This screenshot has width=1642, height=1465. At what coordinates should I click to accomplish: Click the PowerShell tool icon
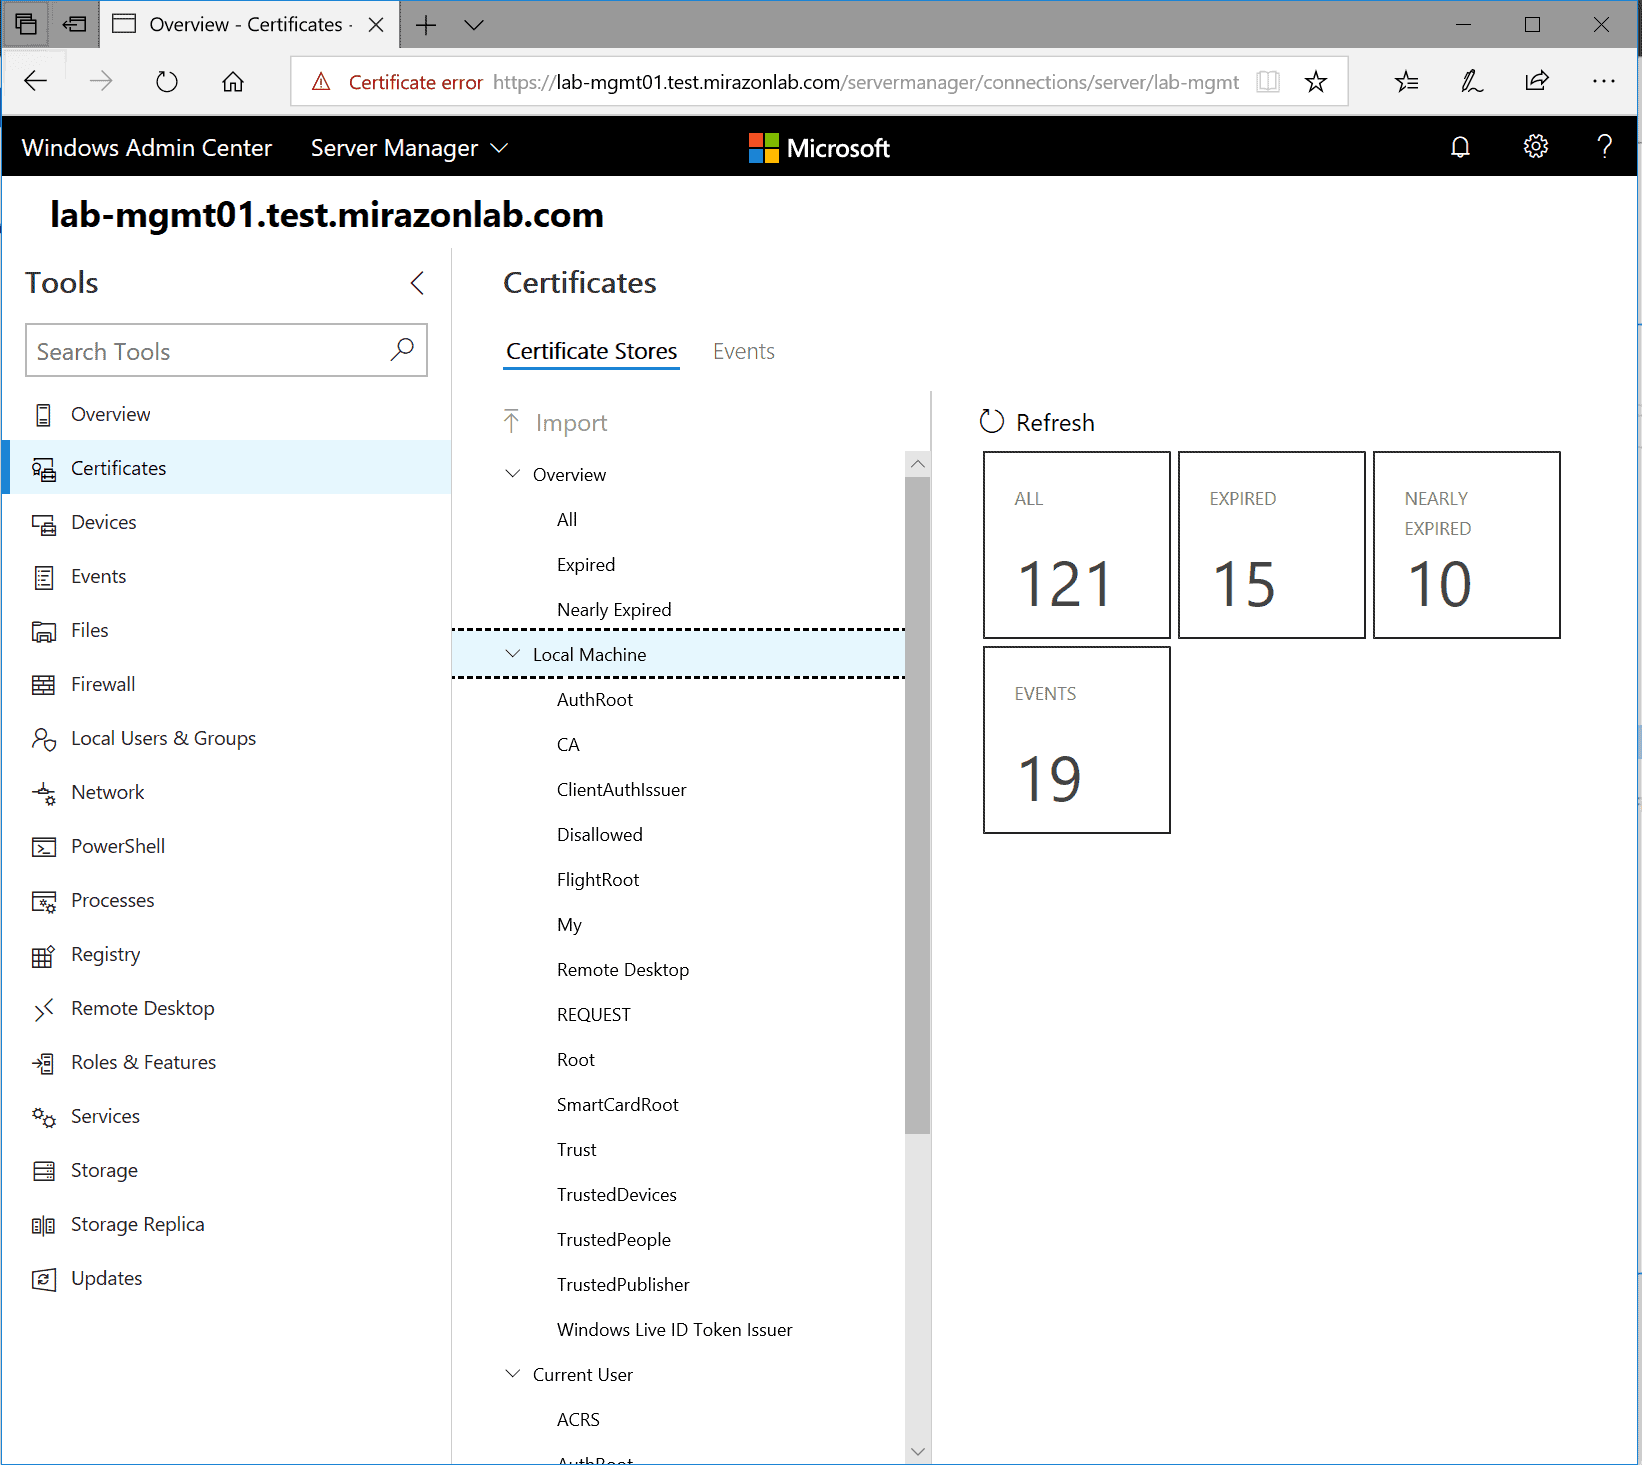pos(43,847)
